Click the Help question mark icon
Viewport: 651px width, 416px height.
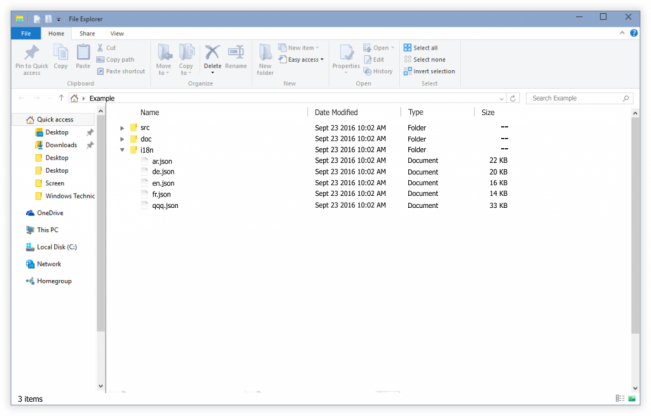point(636,33)
